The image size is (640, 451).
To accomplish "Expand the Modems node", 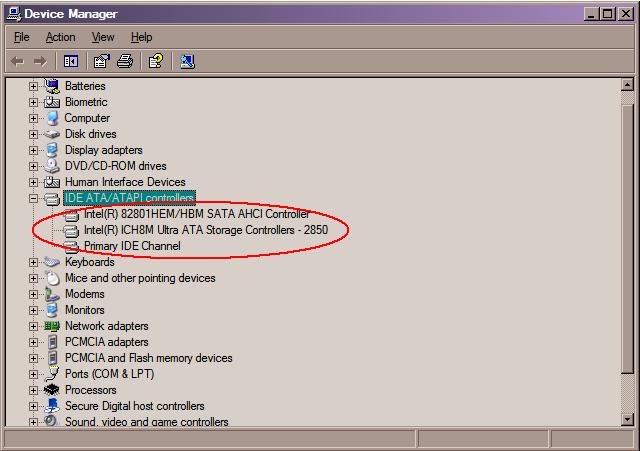I will pyautogui.click(x=33, y=294).
